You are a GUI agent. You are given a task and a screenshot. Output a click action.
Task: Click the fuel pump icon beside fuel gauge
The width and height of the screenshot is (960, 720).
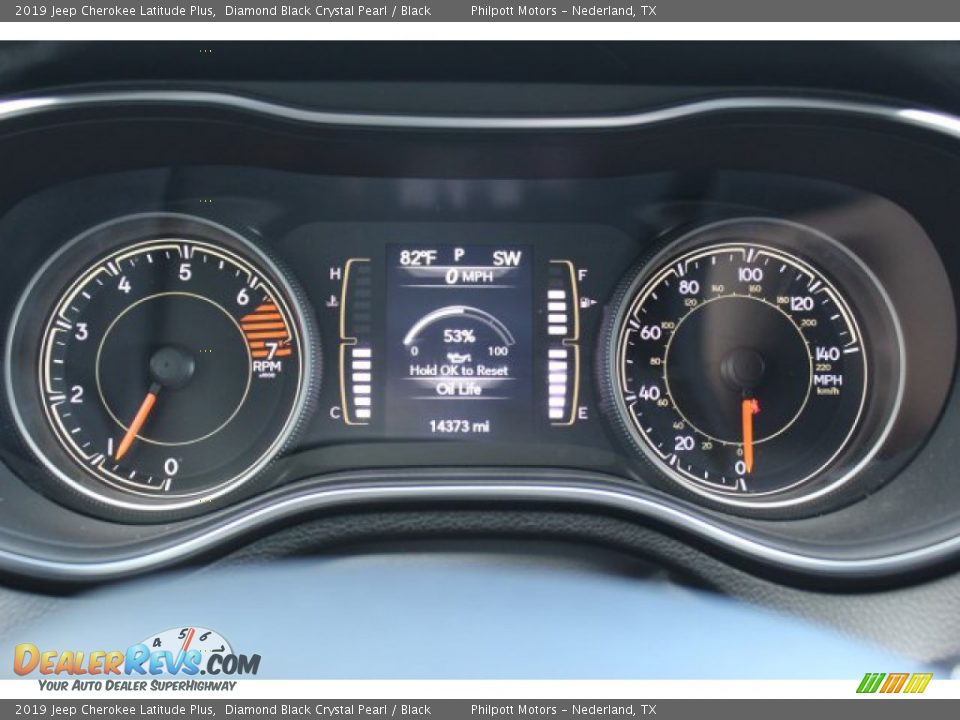click(x=588, y=302)
